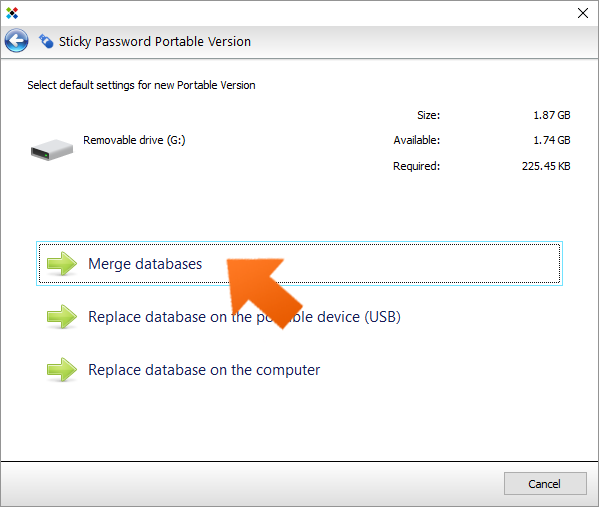Click the Required: label
Screen dimensions: 599x507
point(416,166)
